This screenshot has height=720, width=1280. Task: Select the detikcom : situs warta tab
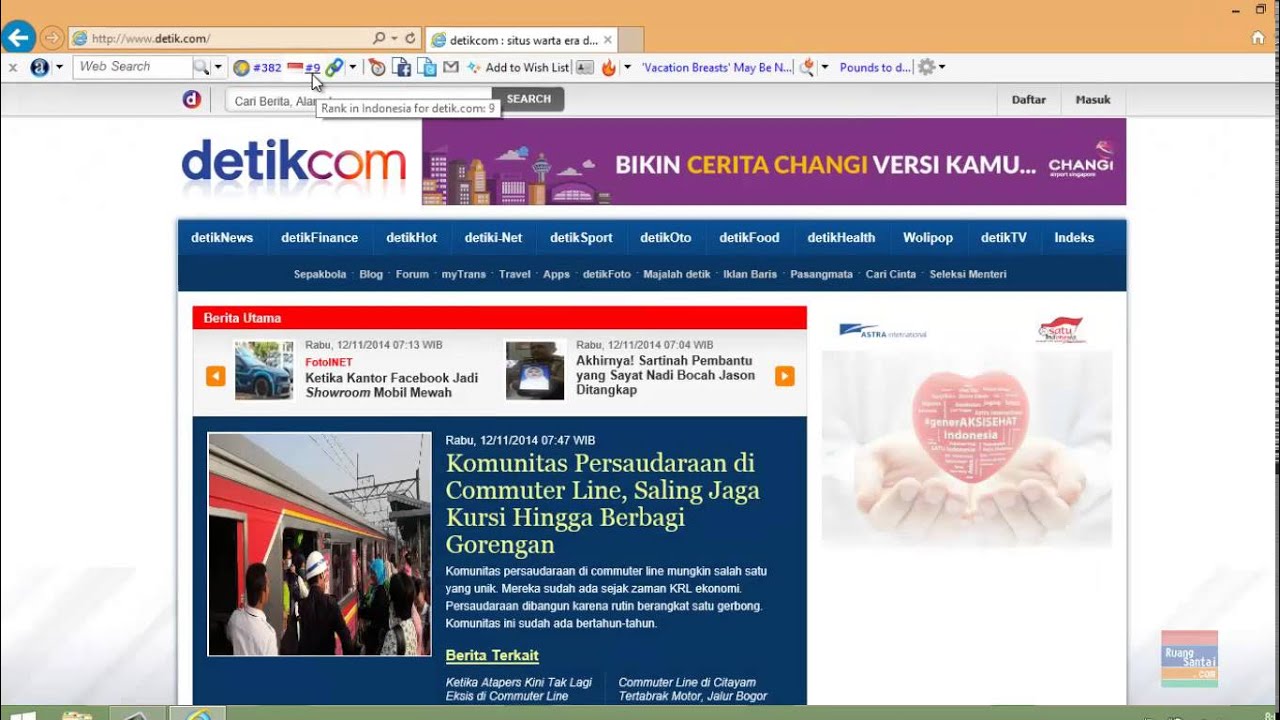pos(522,40)
